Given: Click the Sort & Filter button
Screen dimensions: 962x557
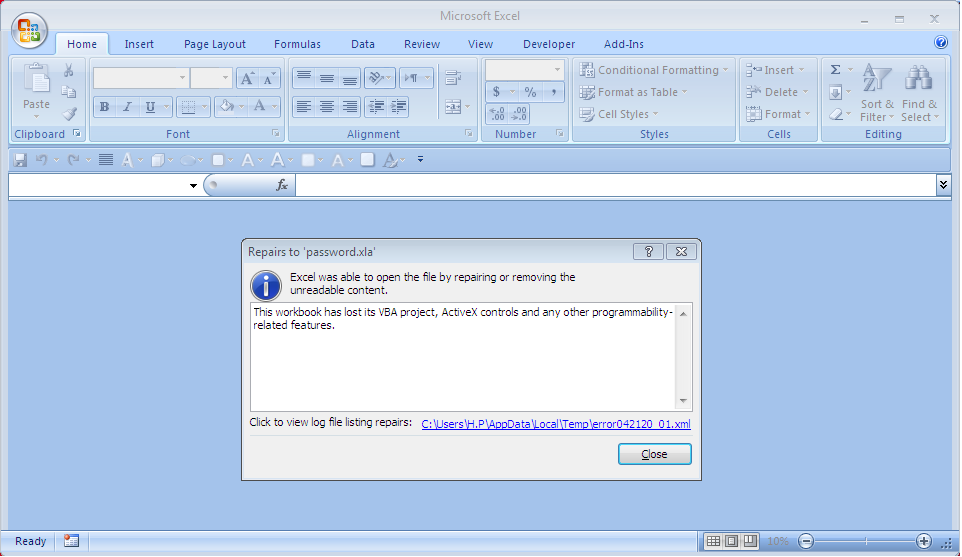Looking at the screenshot, I should click(877, 92).
